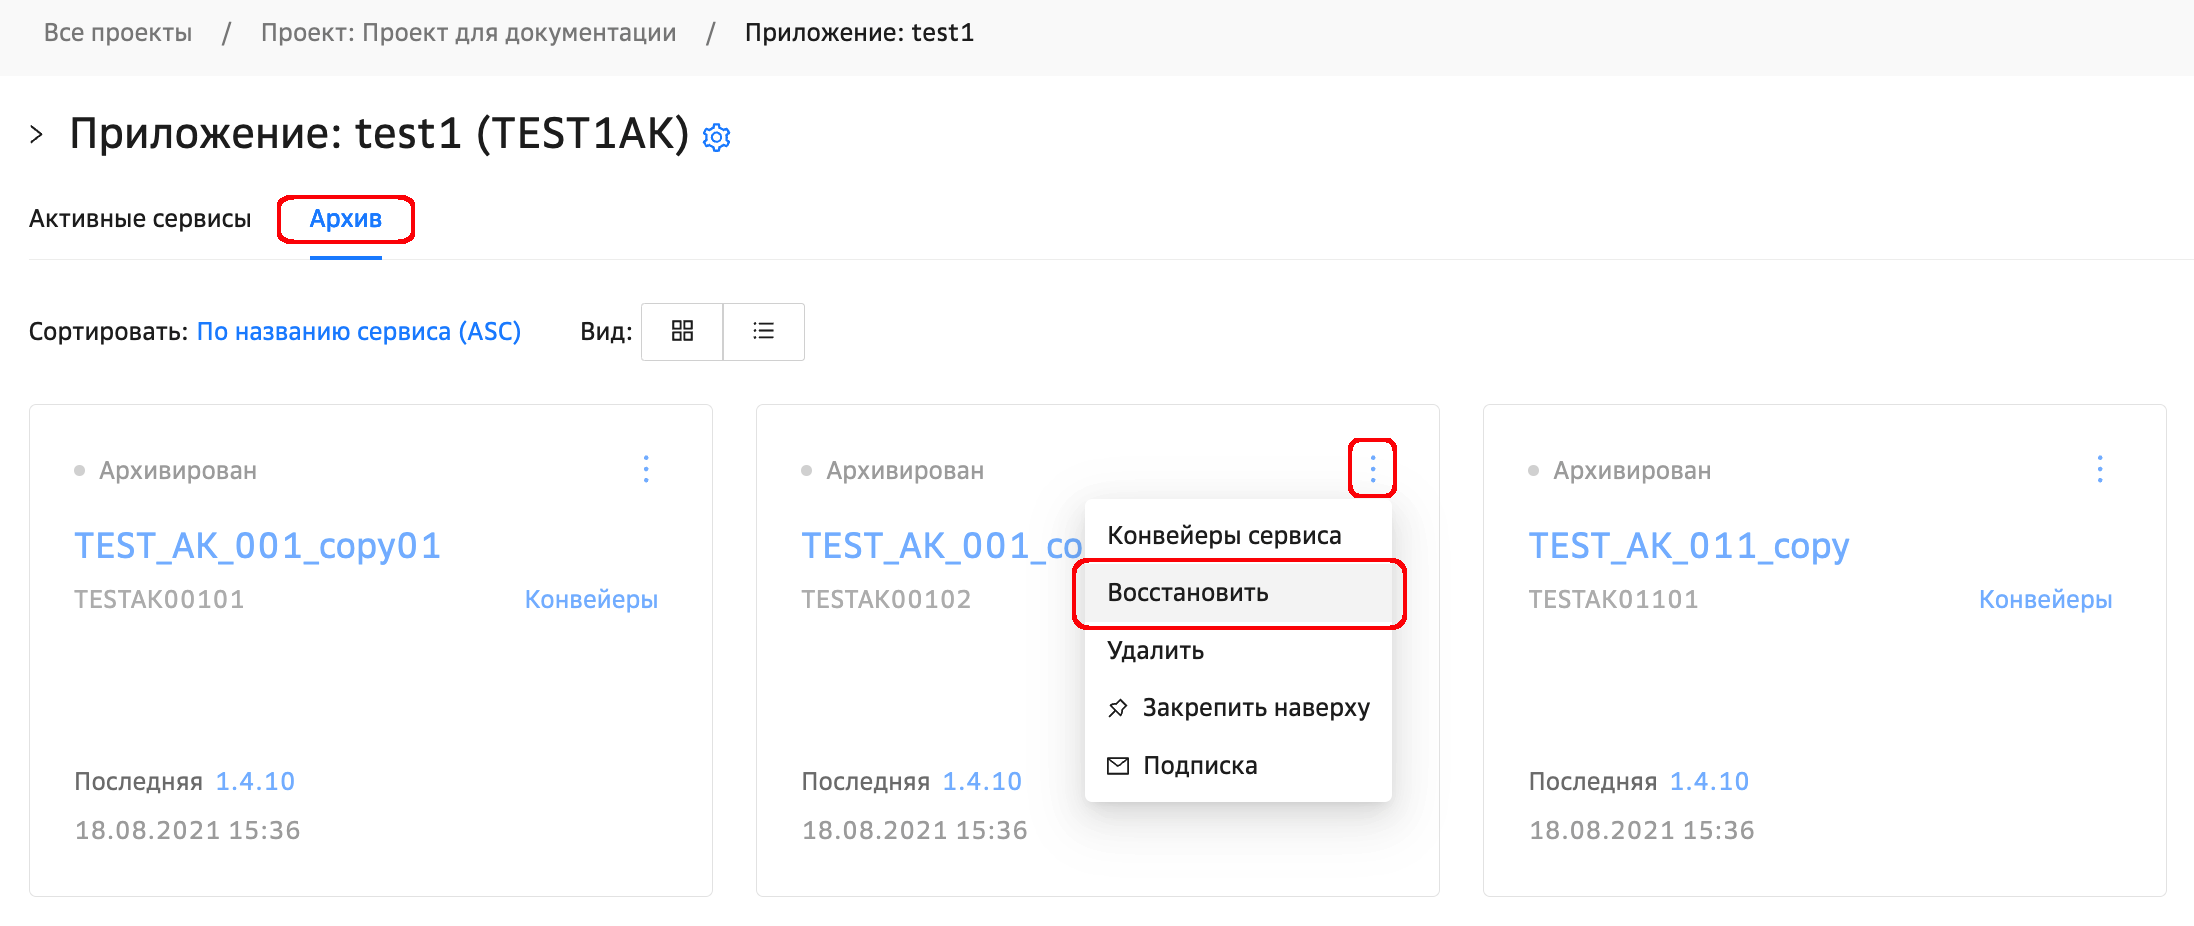Click the pin icon beside Закрепить наверху
Image resolution: width=2194 pixels, height=926 pixels.
(x=1117, y=709)
